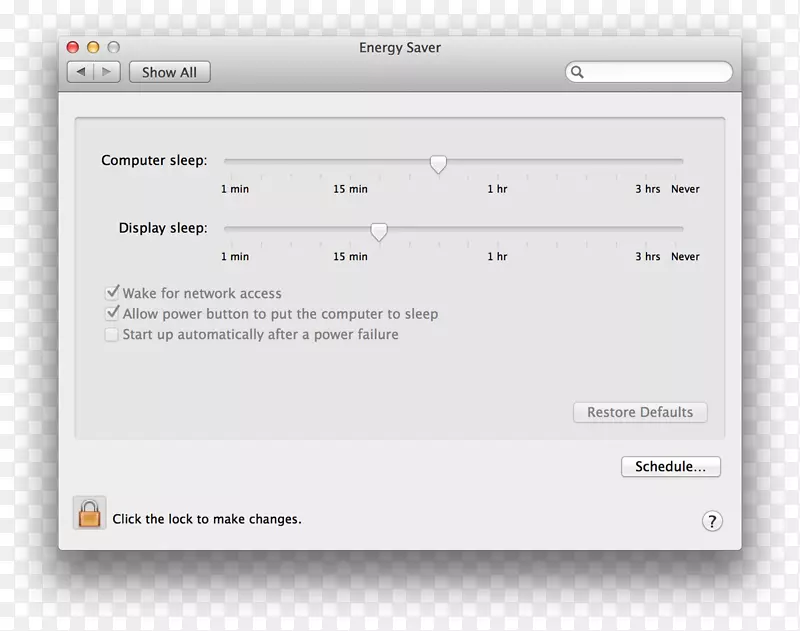Click the forward navigation arrow
This screenshot has height=631, width=800.
[x=105, y=71]
